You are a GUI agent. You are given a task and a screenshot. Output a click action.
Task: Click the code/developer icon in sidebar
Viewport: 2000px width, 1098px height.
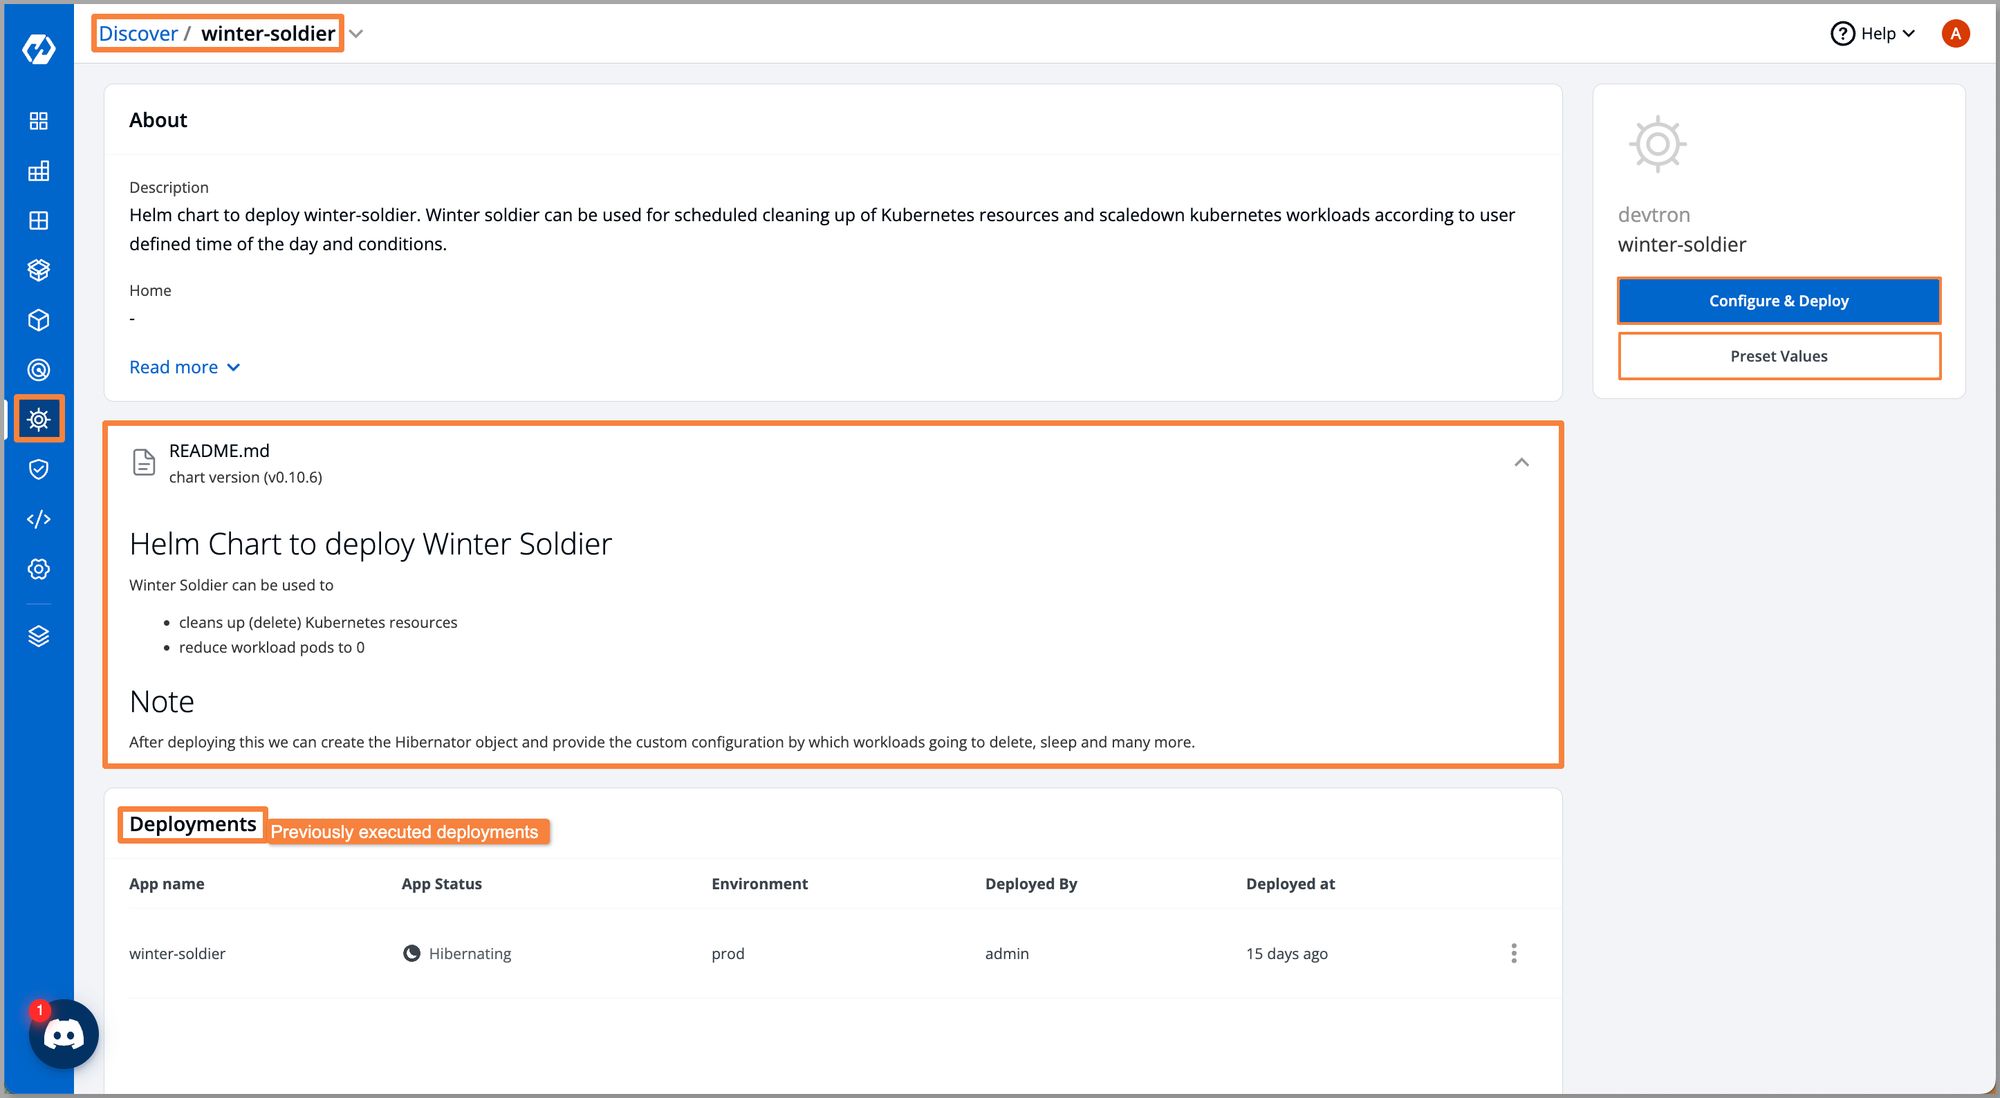[x=38, y=519]
